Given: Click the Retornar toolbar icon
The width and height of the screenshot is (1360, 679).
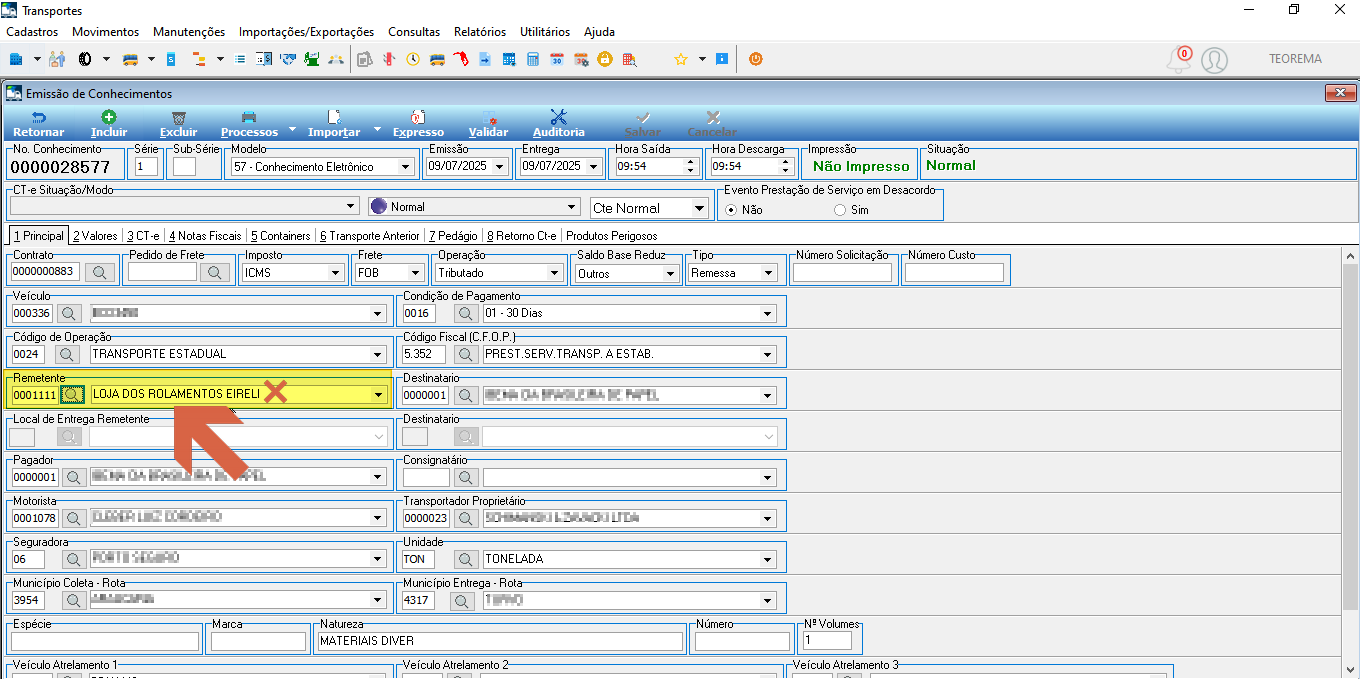Looking at the screenshot, I should coord(39,117).
